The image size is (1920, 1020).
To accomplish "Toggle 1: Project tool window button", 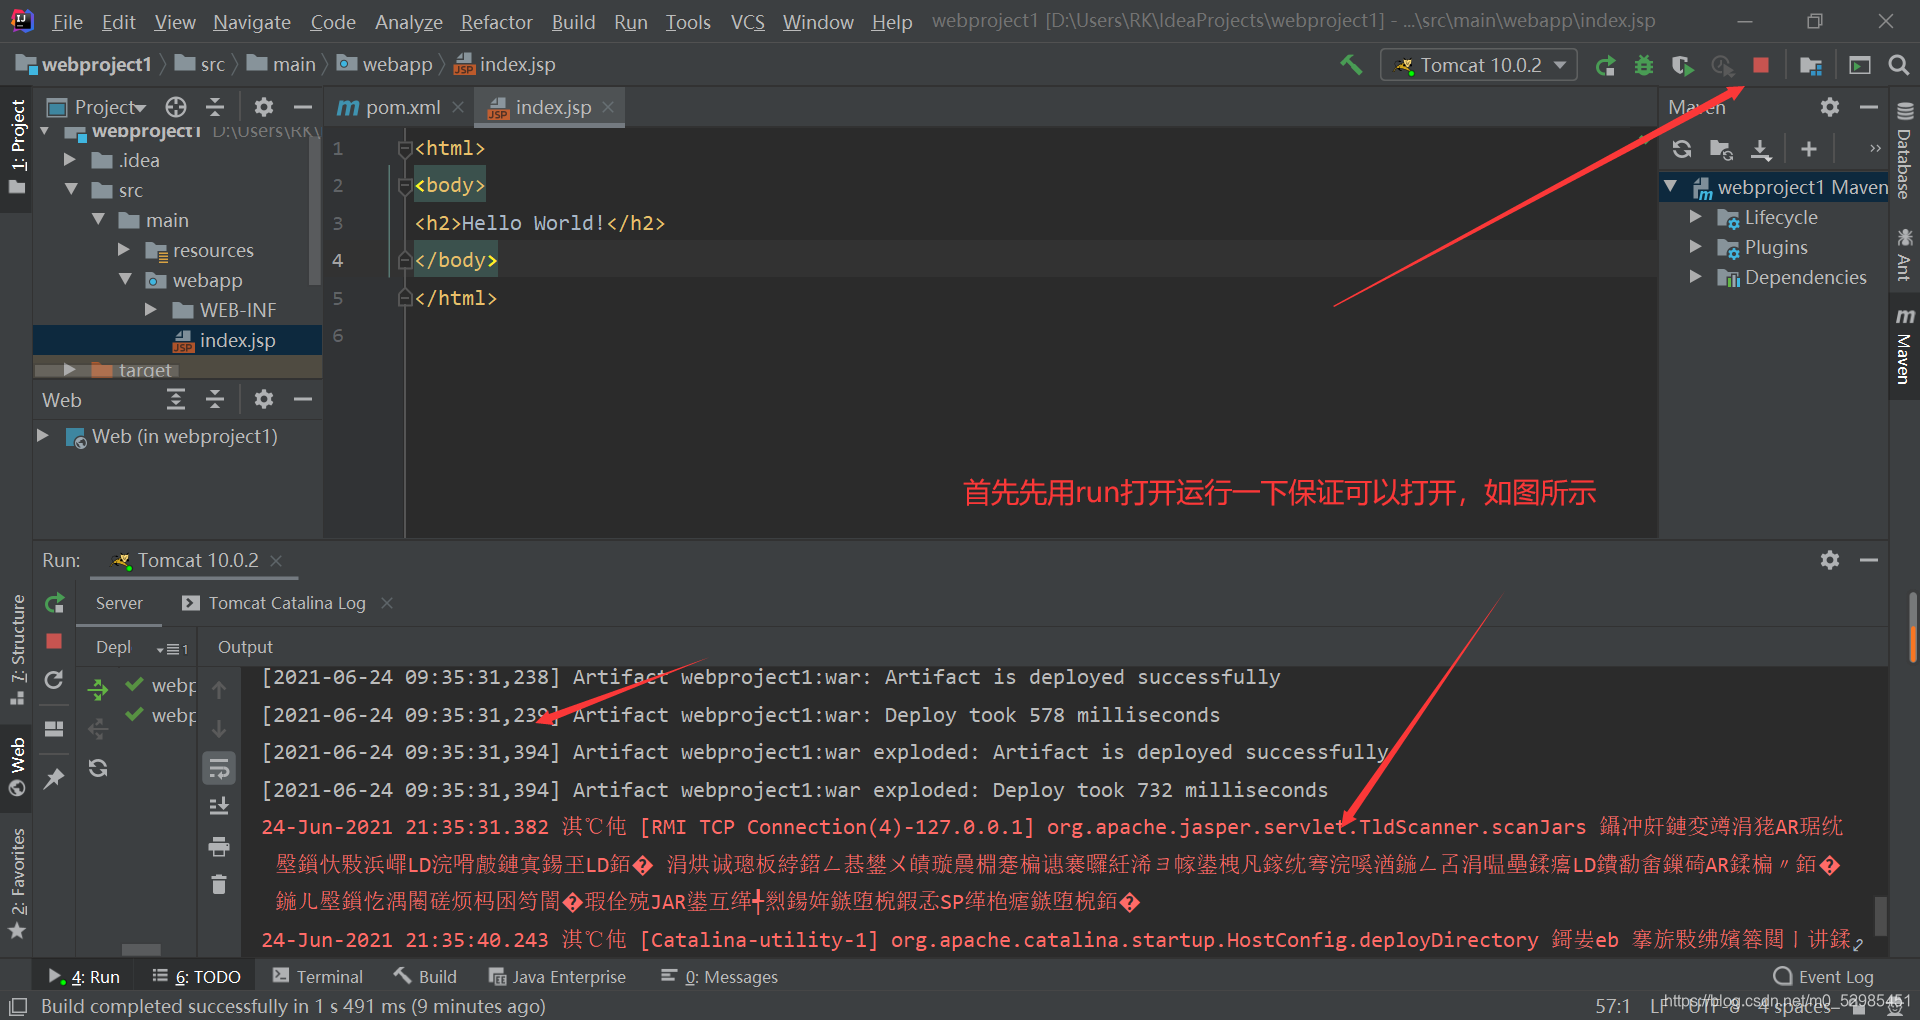I will (x=17, y=148).
